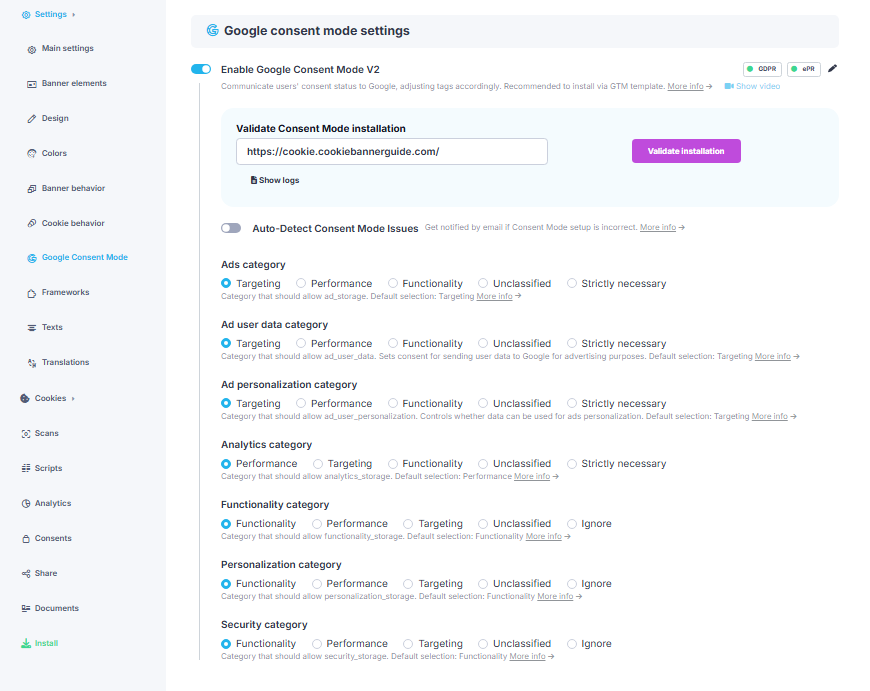Image resolution: width=870 pixels, height=691 pixels.
Task: Click the Colors palette icon
Action: point(32,154)
